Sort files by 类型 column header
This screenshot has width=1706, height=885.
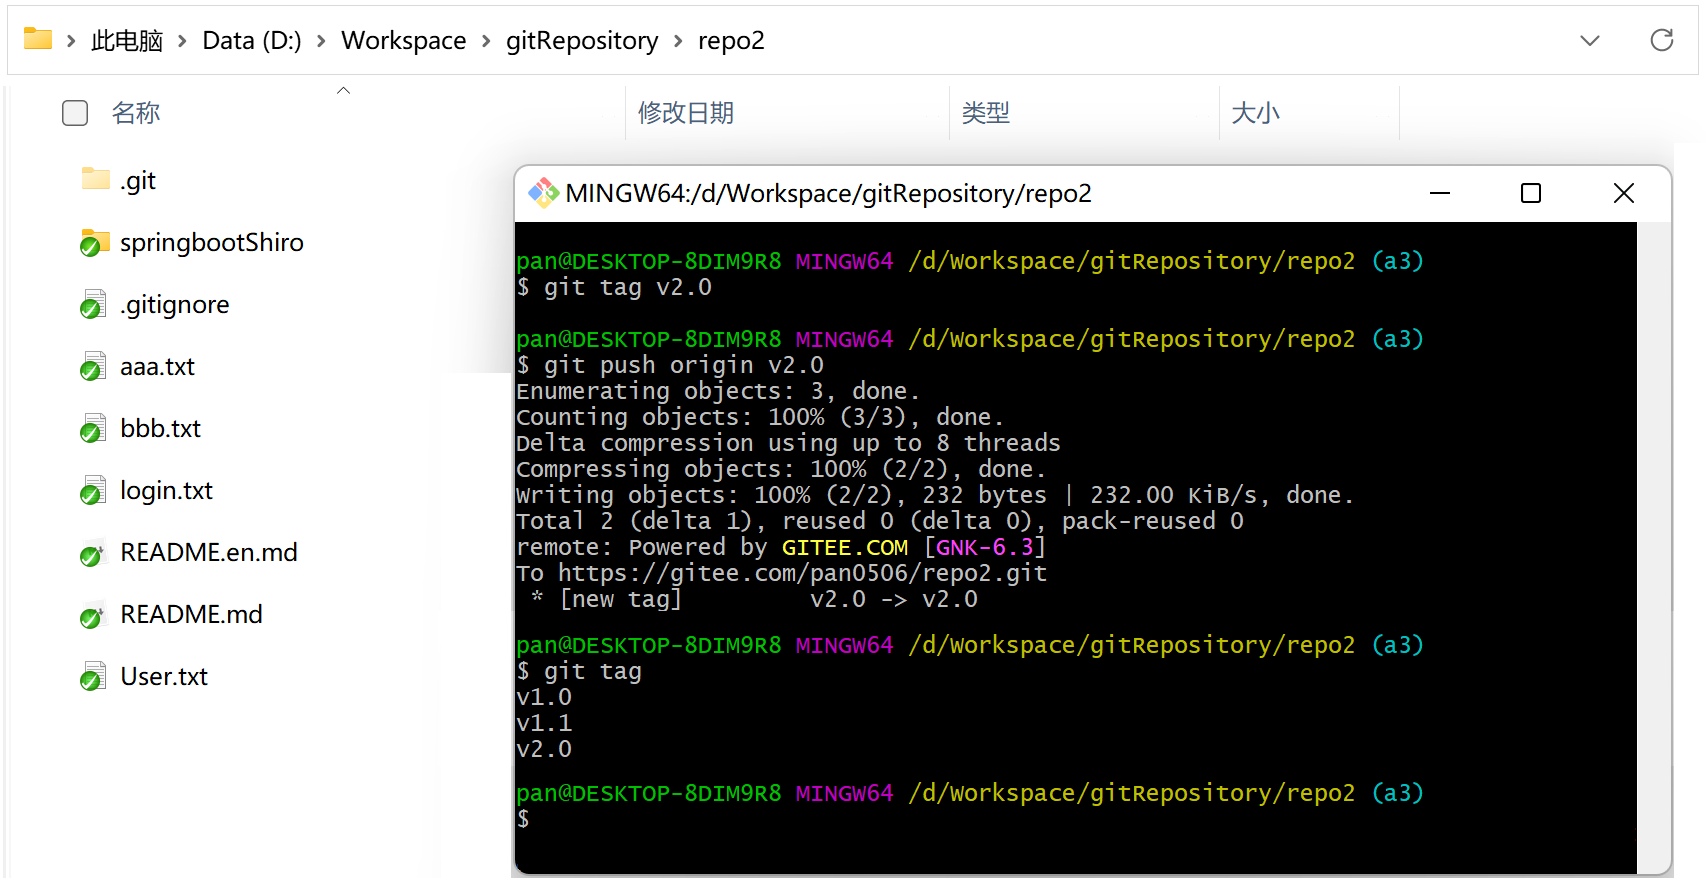tap(985, 113)
